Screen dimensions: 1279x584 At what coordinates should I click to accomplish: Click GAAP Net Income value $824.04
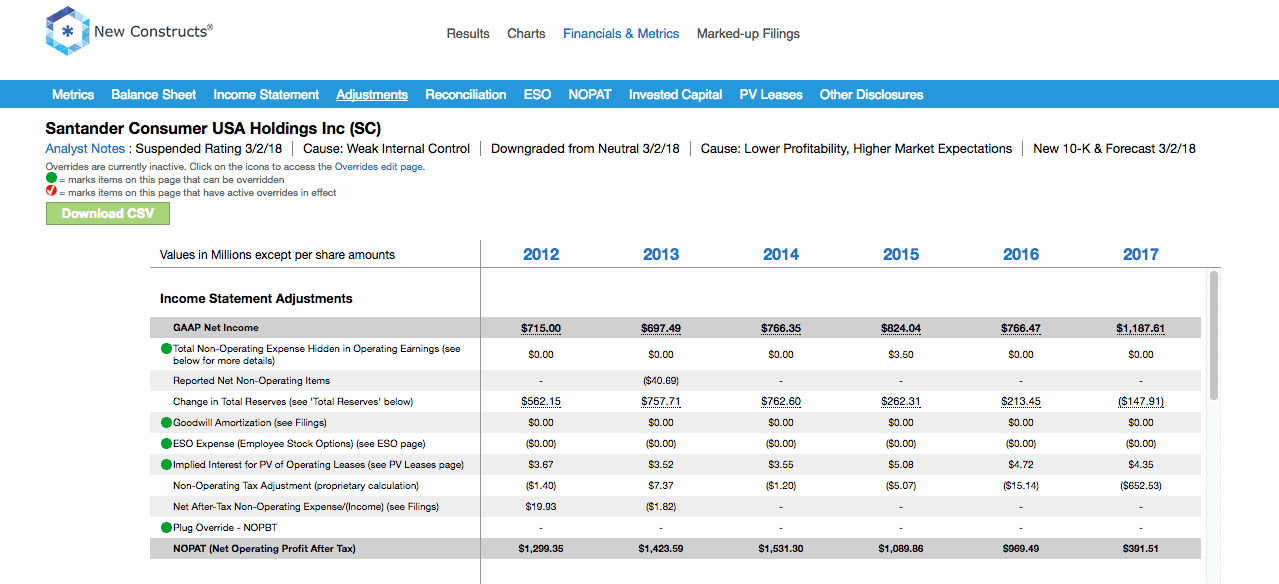[901, 328]
